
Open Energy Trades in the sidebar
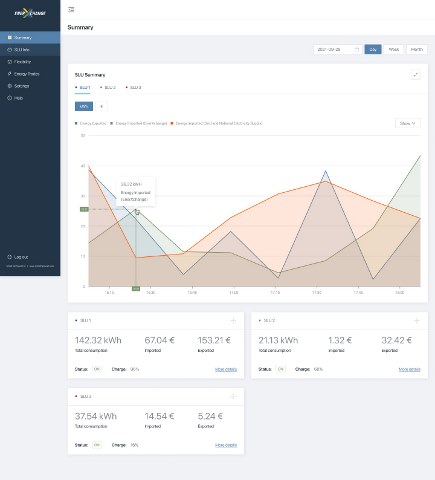click(27, 74)
